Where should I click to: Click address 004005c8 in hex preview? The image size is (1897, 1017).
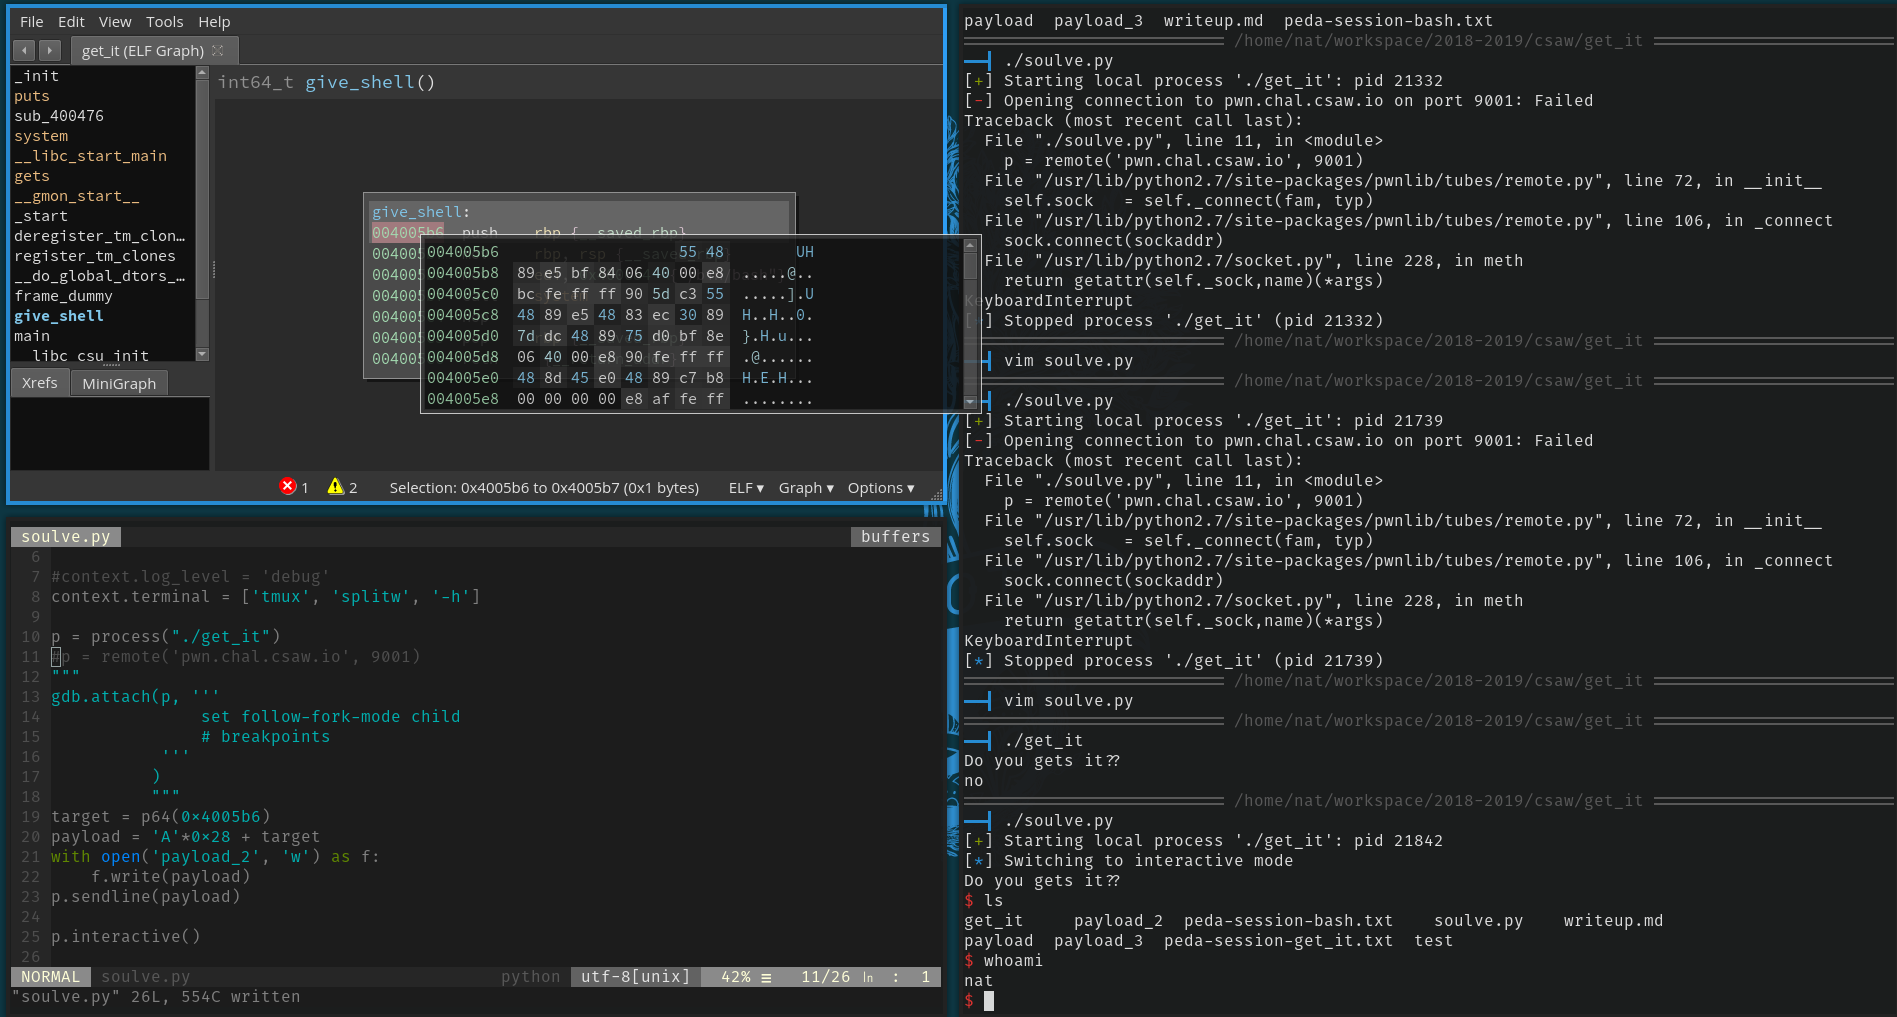point(463,315)
